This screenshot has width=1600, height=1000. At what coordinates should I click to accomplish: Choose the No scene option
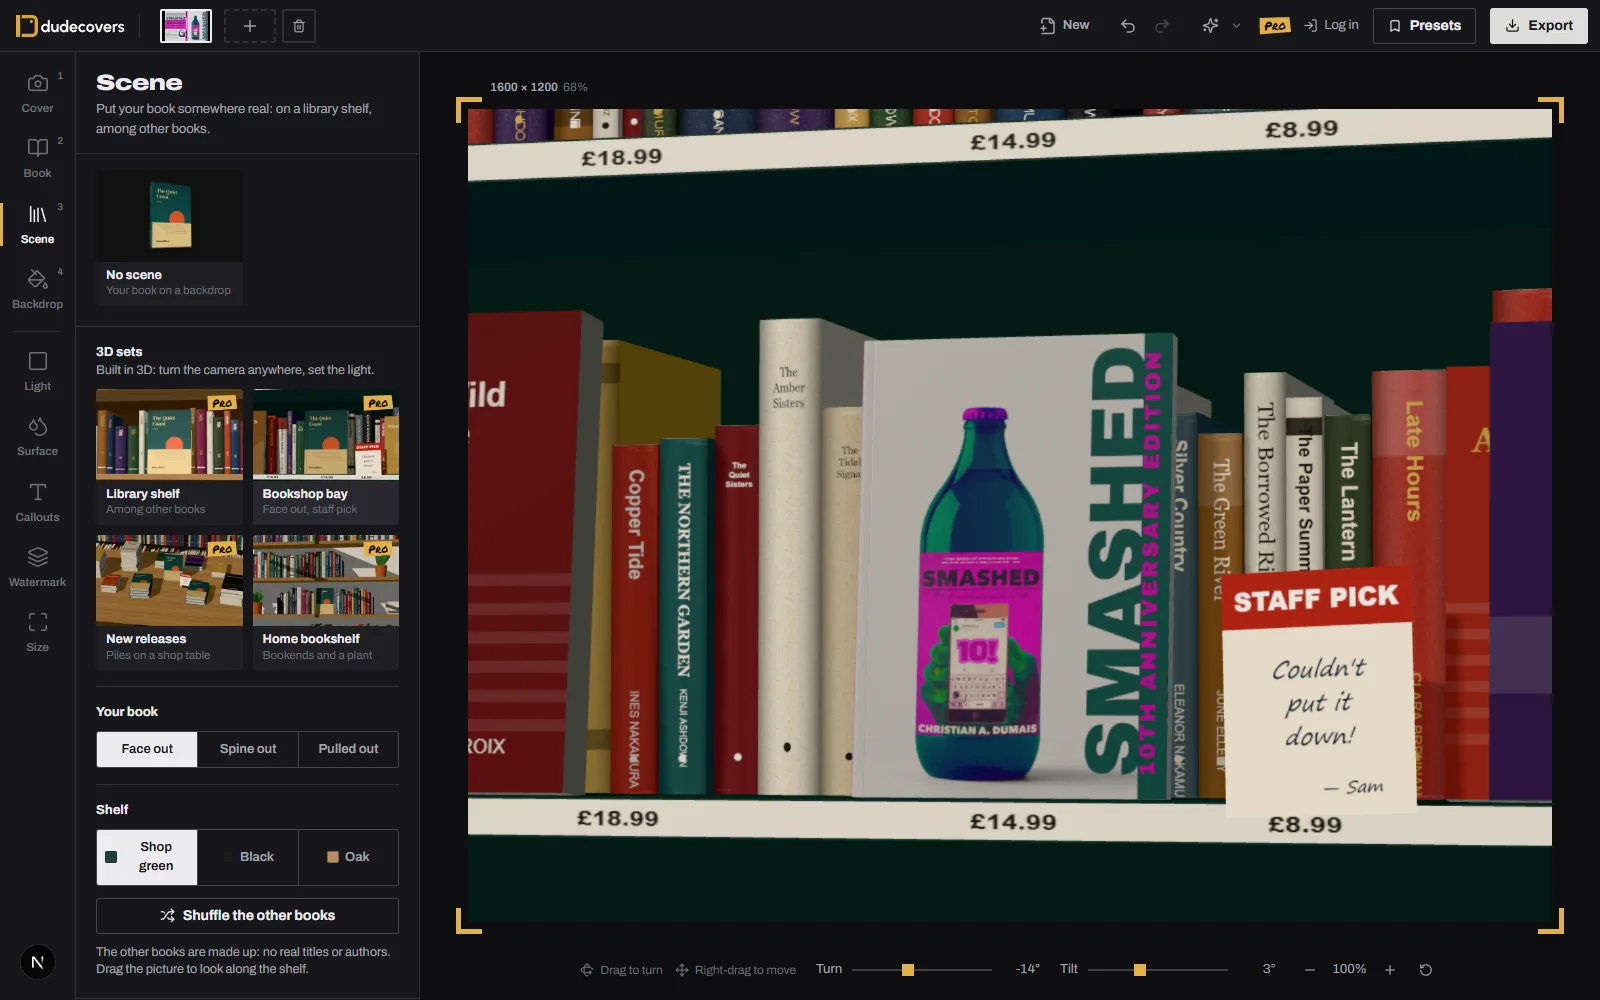(169, 237)
